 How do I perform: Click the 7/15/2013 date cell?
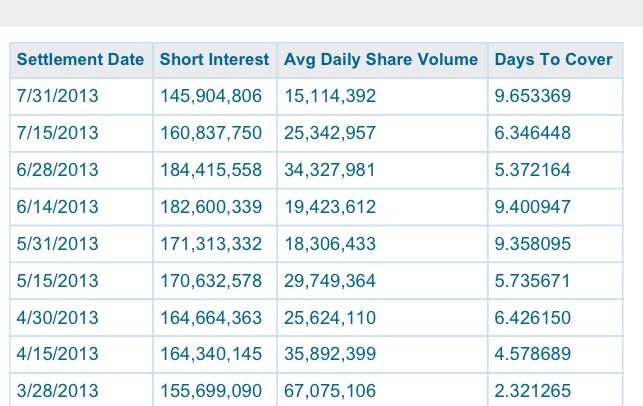point(58,134)
